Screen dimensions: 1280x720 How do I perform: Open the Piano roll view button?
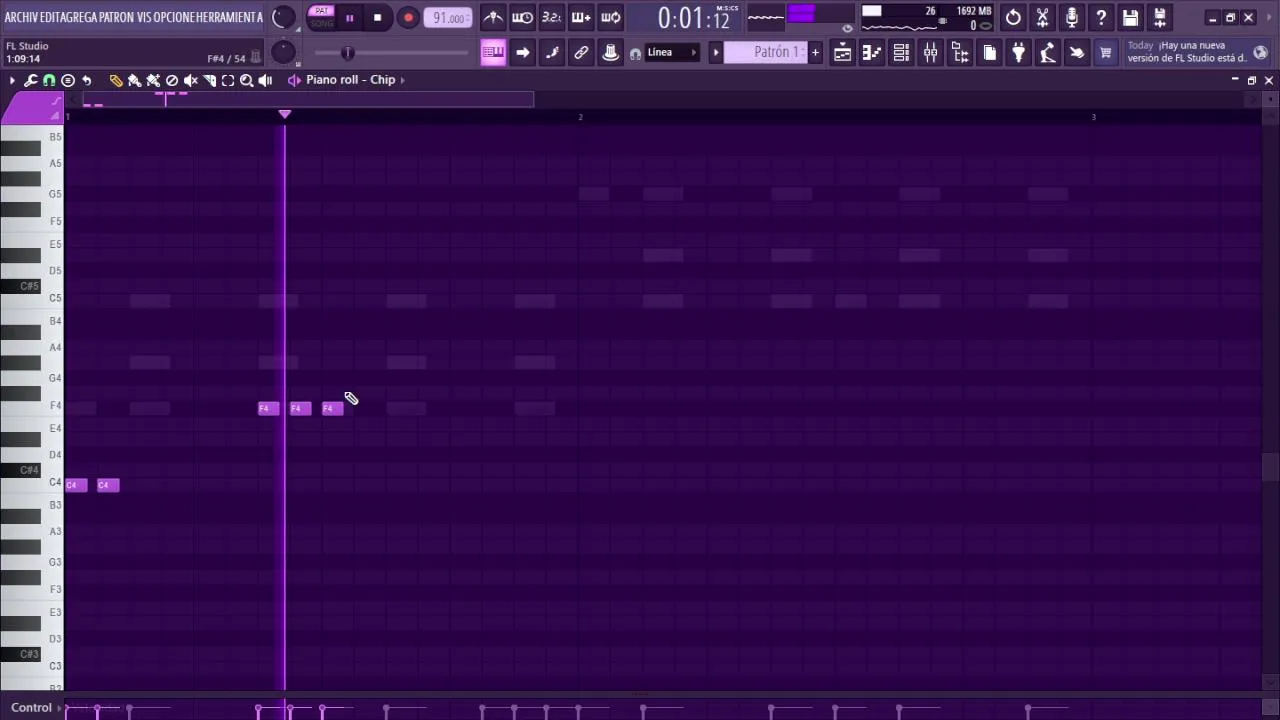pyautogui.click(x=872, y=53)
